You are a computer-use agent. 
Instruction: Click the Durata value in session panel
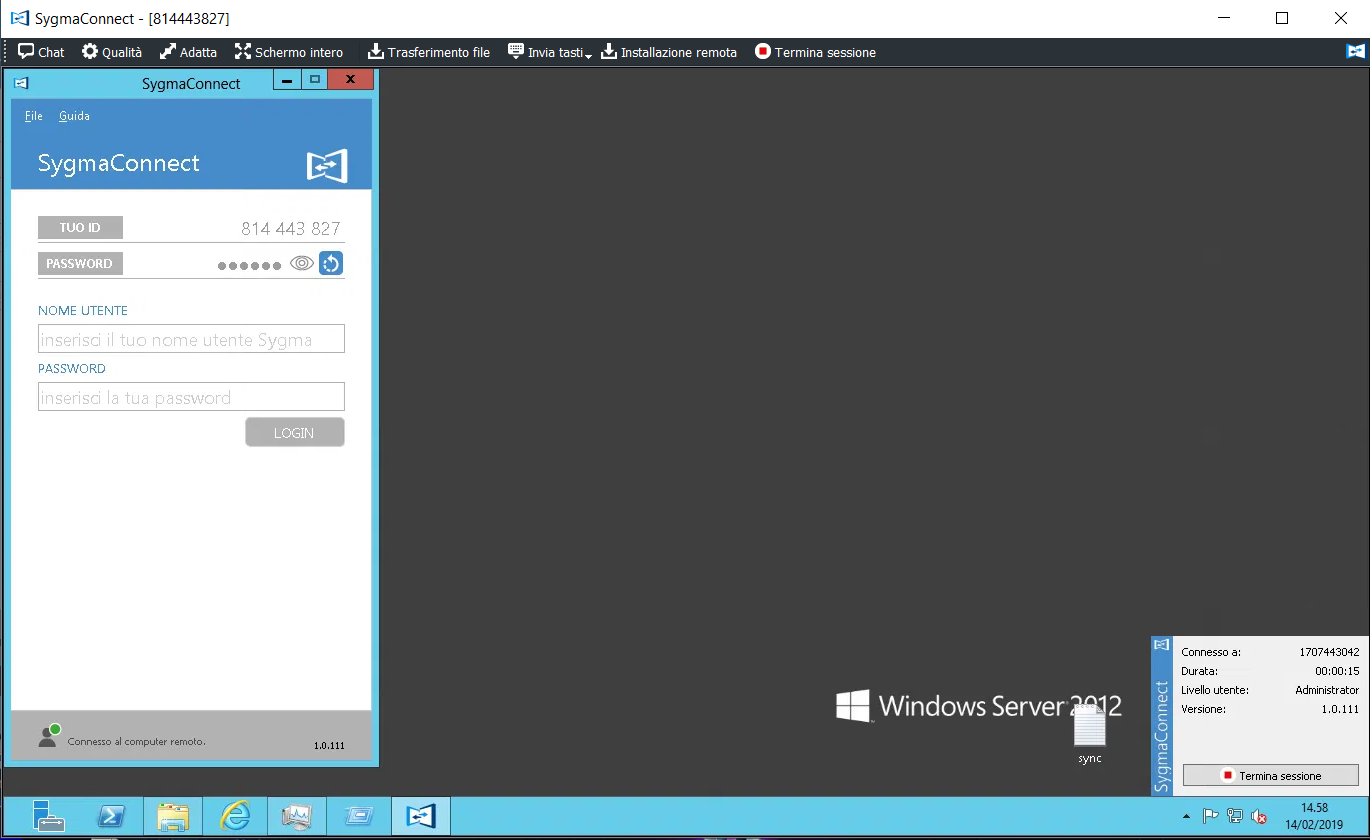[x=1337, y=671]
